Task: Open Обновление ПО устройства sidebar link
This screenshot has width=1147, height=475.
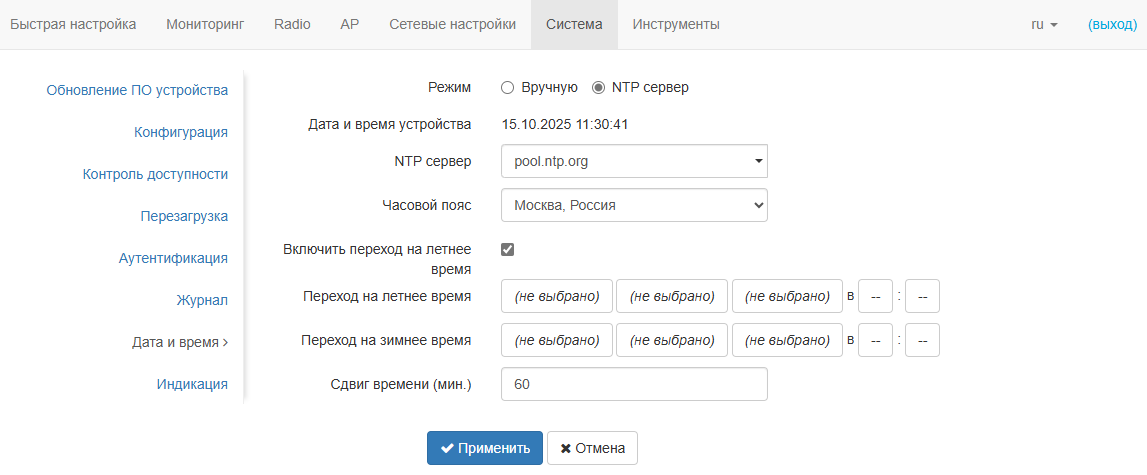Action: pyautogui.click(x=137, y=90)
